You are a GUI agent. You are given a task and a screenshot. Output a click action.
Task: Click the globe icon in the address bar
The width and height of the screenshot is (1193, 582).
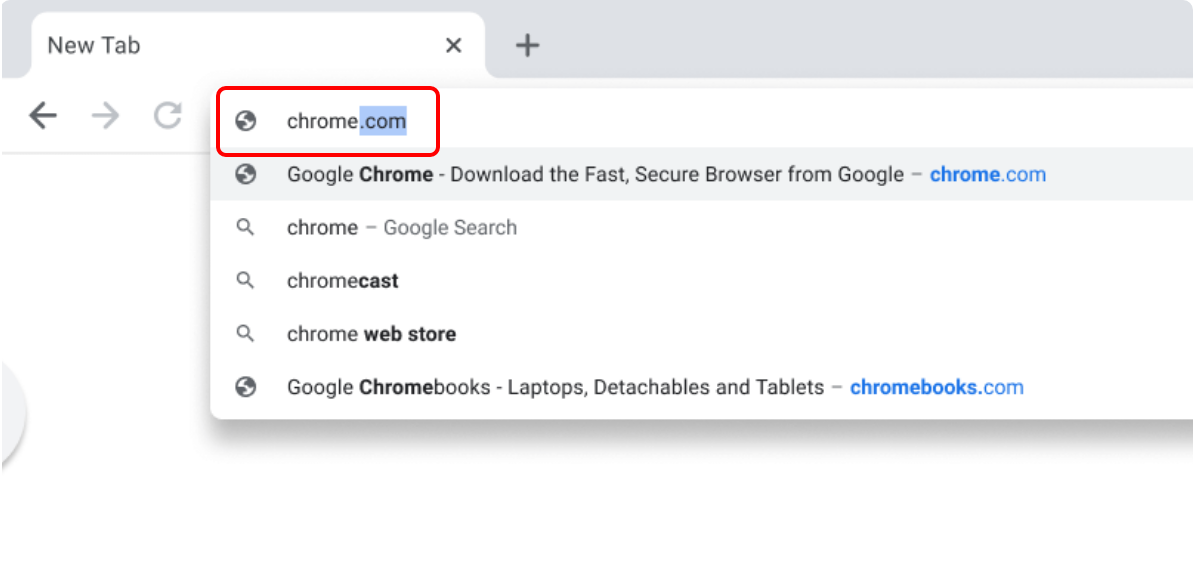[245, 121]
